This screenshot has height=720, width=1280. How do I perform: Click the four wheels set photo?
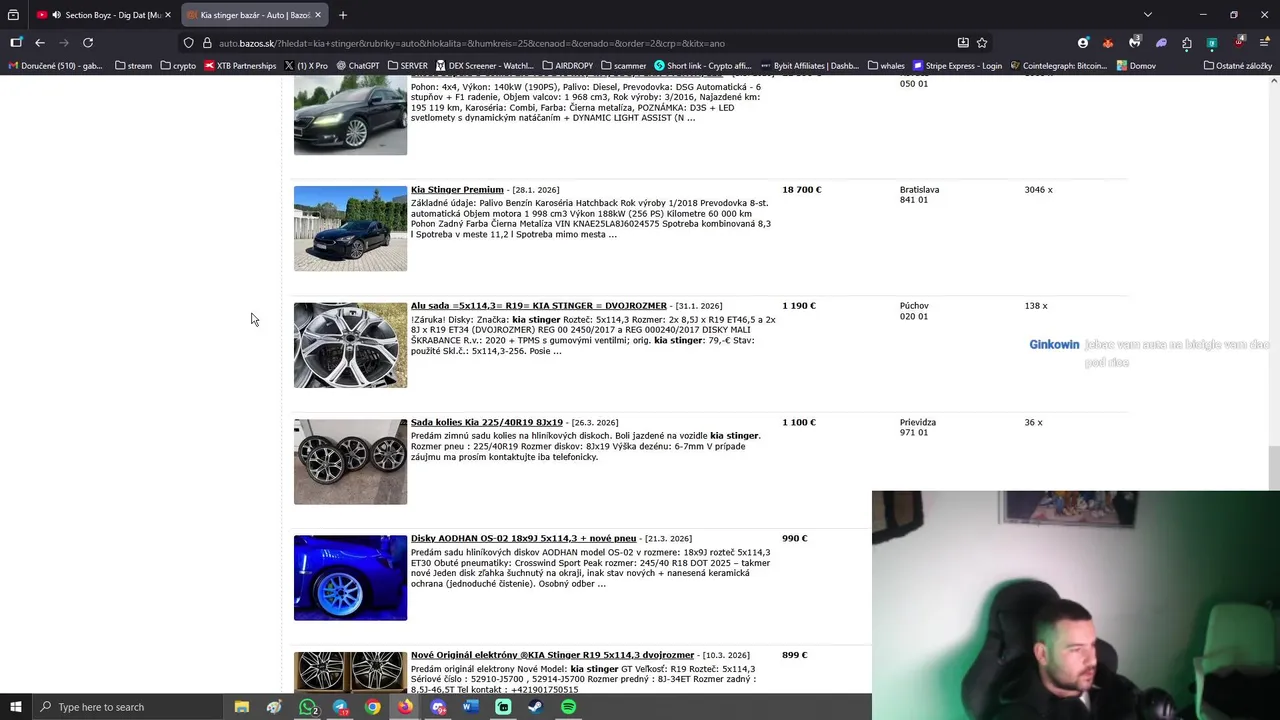point(350,462)
